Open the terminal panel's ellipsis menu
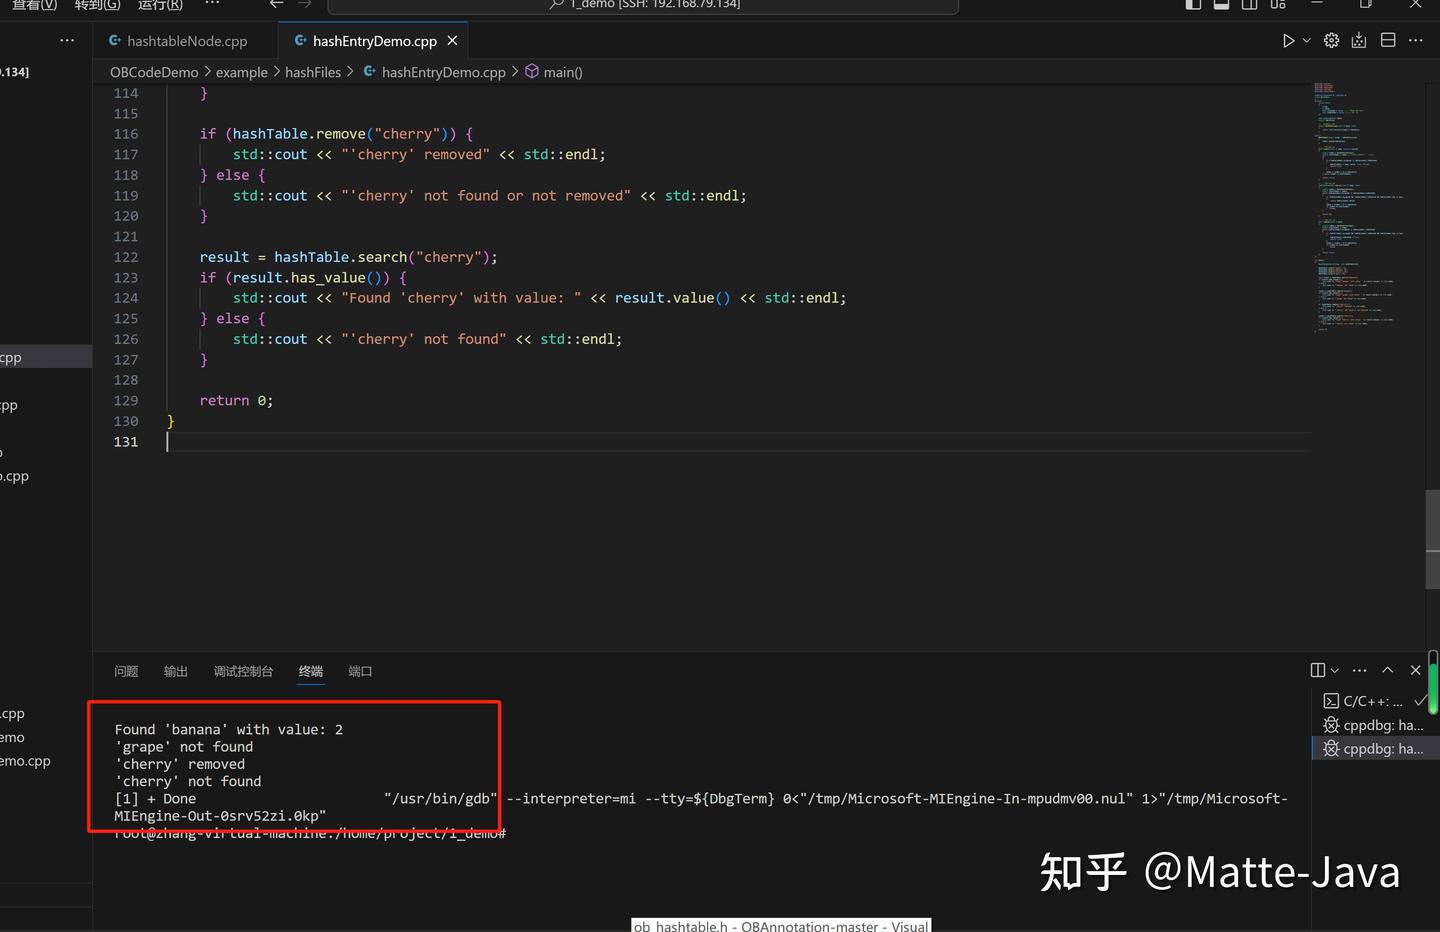 pyautogui.click(x=1359, y=670)
